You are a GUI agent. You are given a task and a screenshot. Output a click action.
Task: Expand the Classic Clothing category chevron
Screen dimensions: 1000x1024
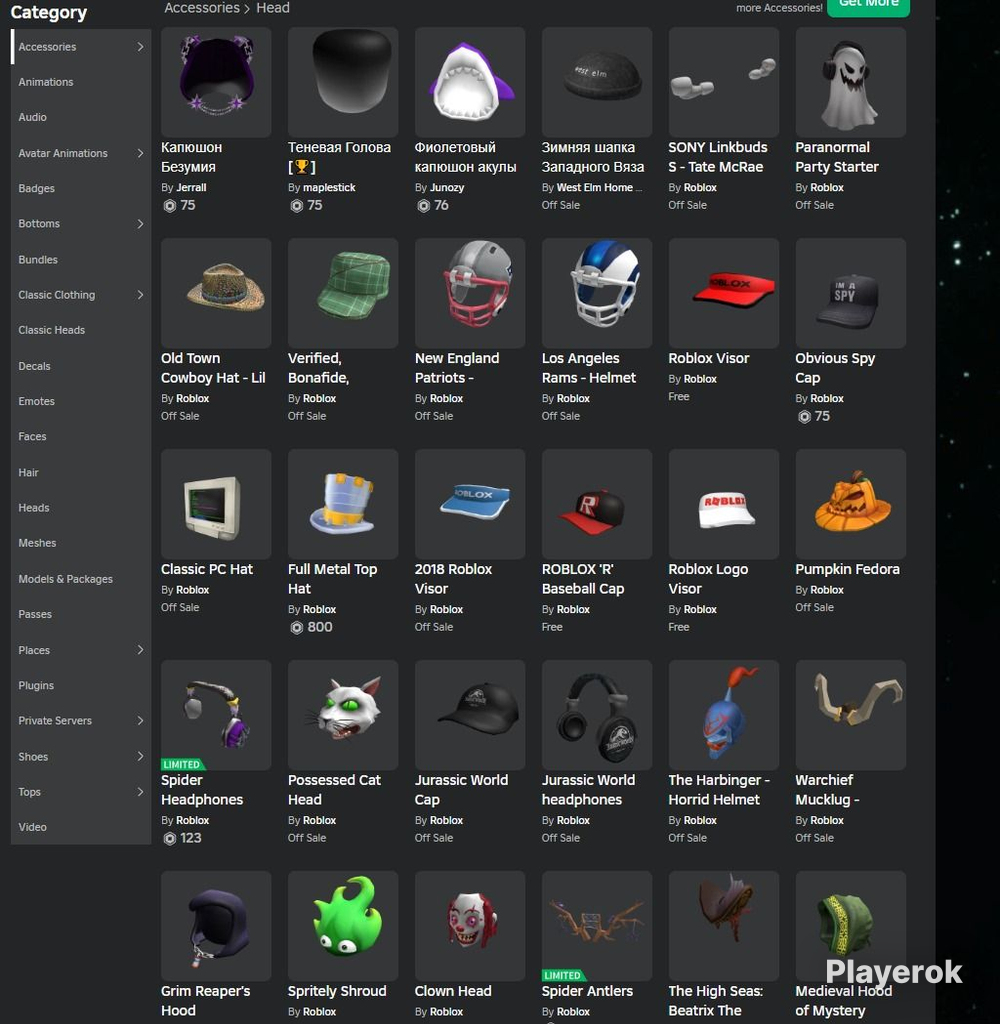[140, 295]
